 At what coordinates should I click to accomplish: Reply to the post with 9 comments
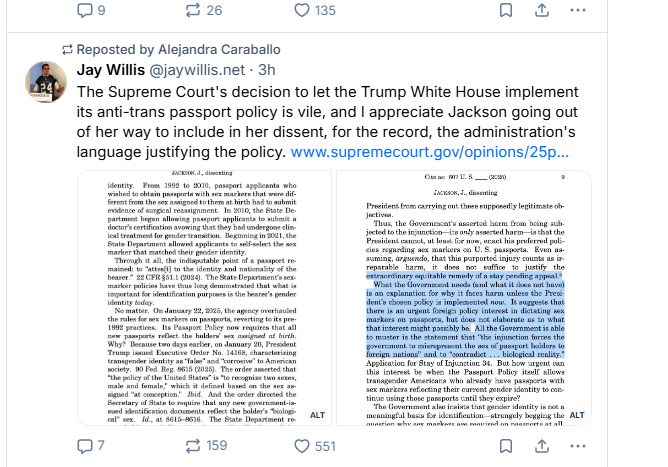(x=91, y=10)
